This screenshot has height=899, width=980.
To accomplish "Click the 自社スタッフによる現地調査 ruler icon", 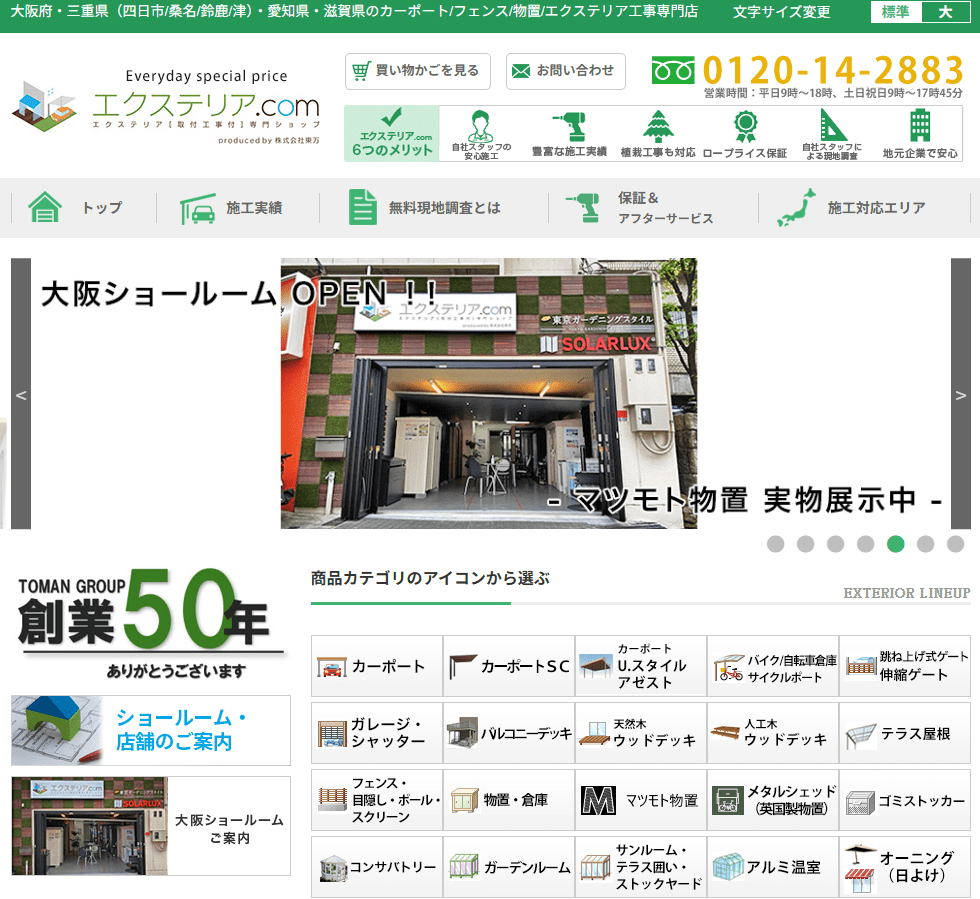I will (832, 134).
